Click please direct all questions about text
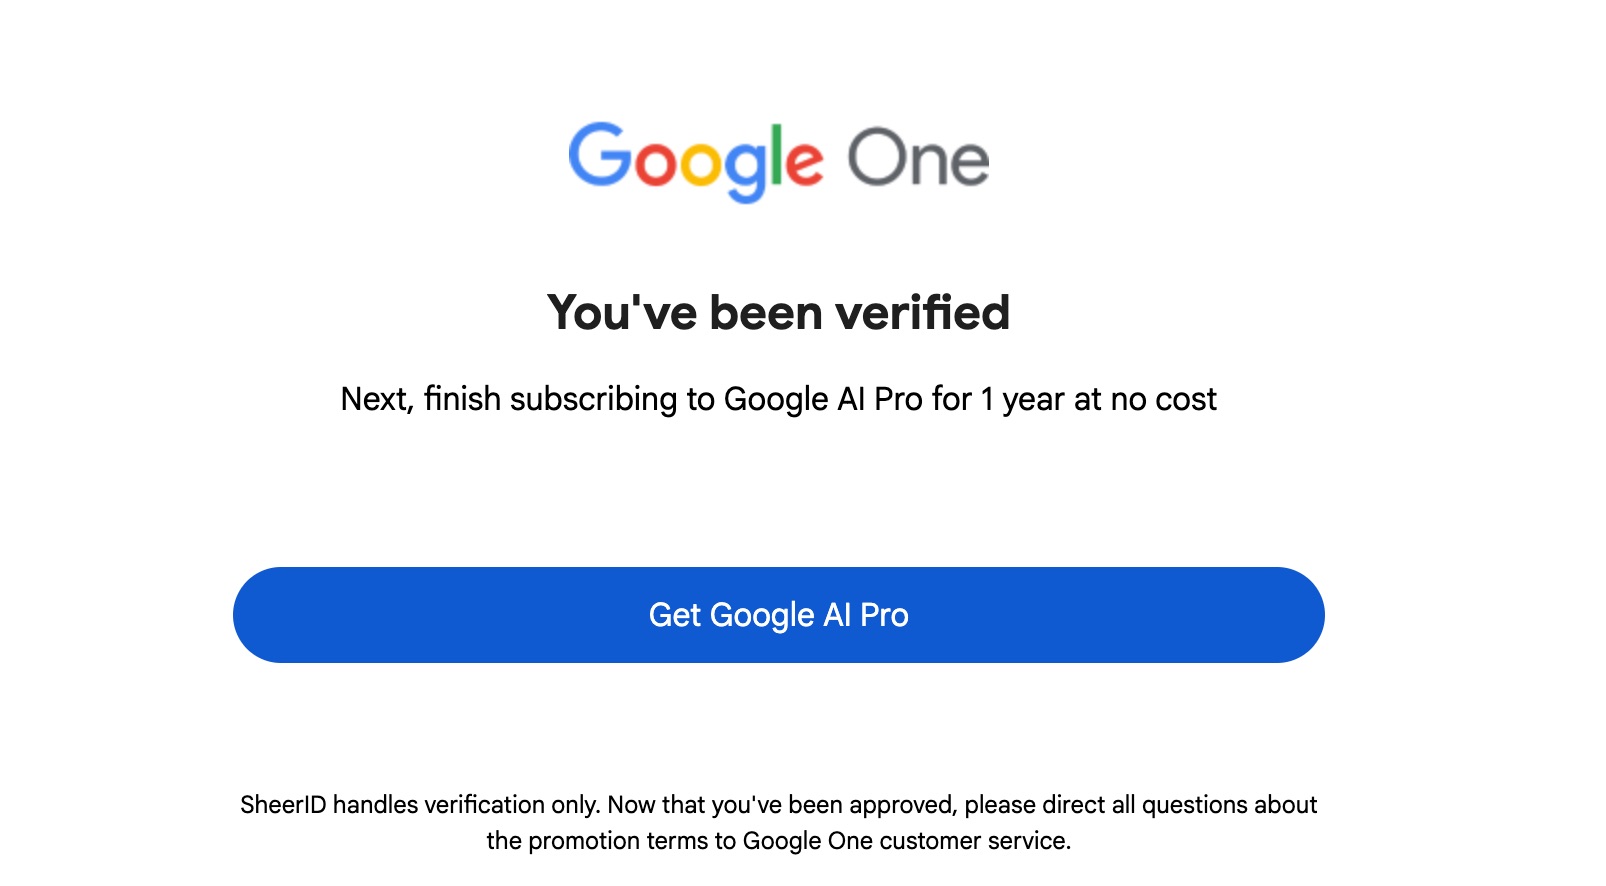The width and height of the screenshot is (1606, 886). pyautogui.click(x=1141, y=805)
